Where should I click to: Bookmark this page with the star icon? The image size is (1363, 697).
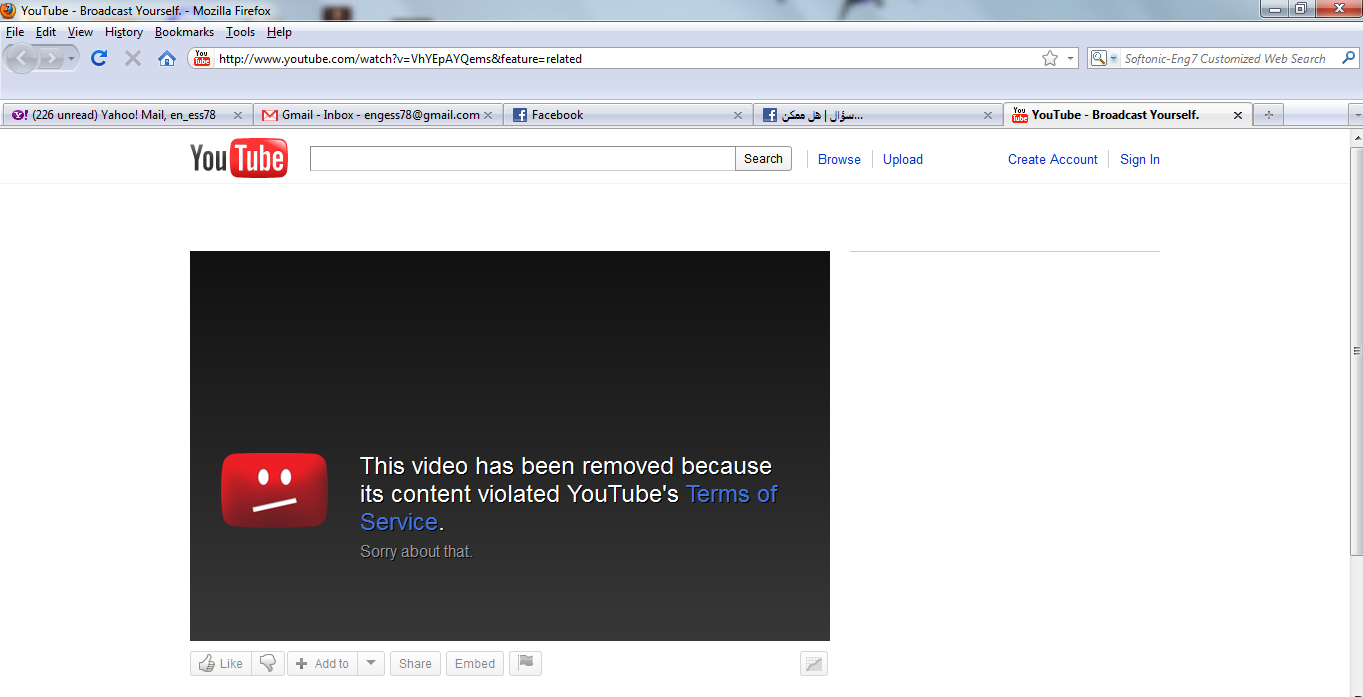coord(1050,58)
